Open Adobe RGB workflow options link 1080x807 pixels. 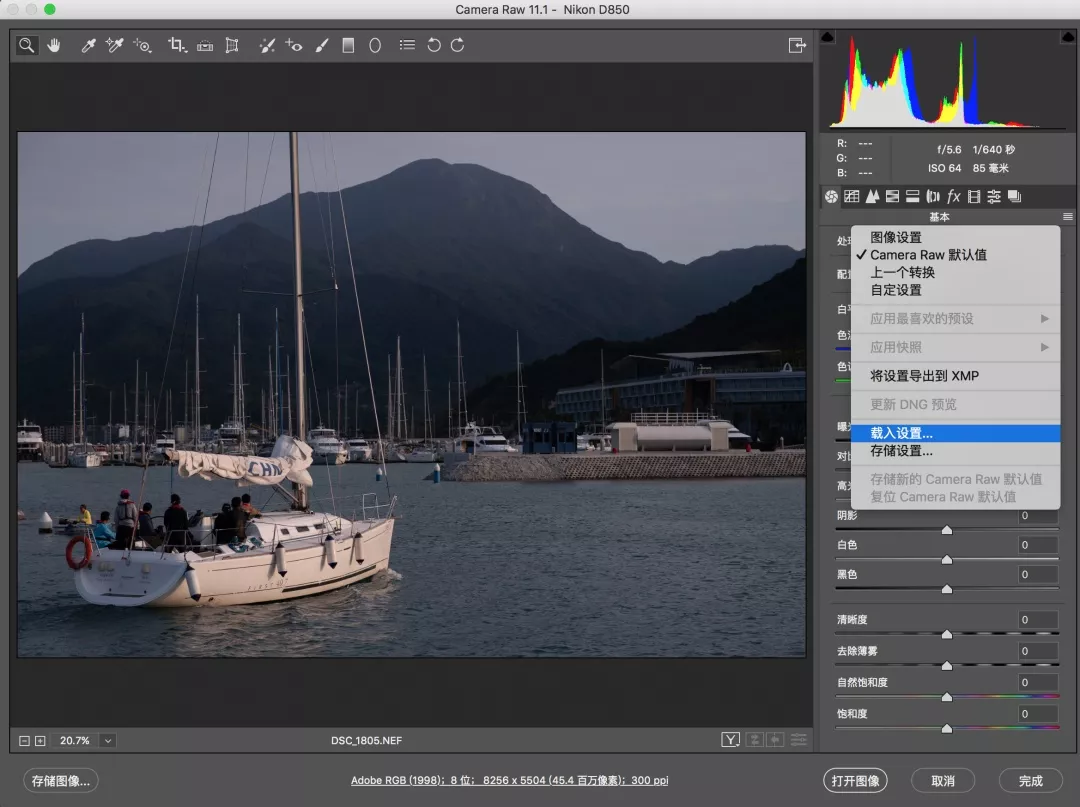coord(509,781)
